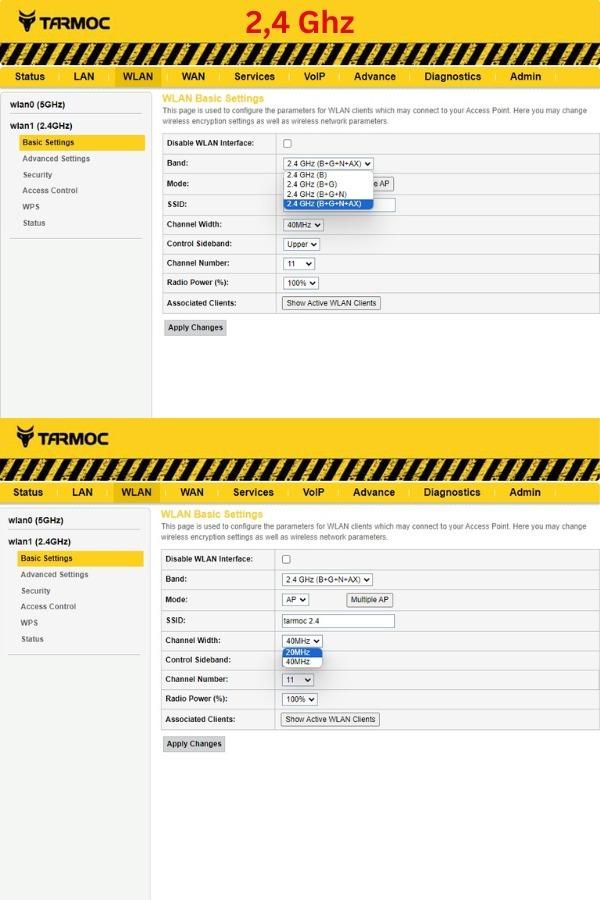Click the Tarmoc logo in the upper screenshot
The image size is (600, 900).
pos(63,22)
